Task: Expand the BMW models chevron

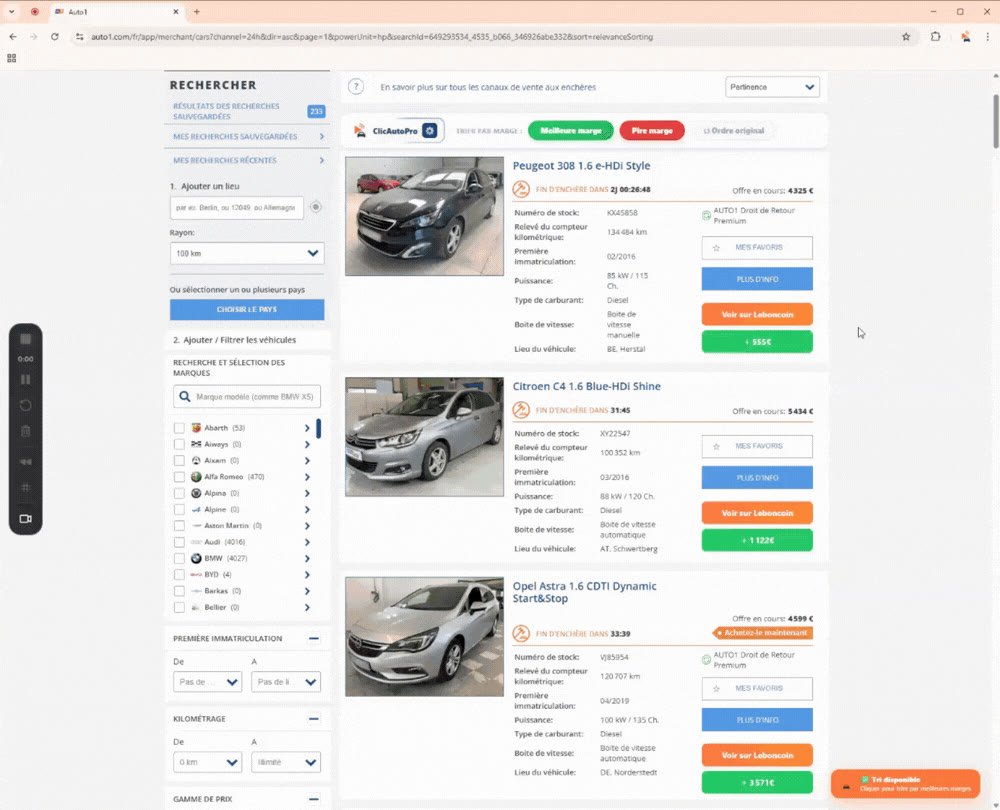Action: 307,558
